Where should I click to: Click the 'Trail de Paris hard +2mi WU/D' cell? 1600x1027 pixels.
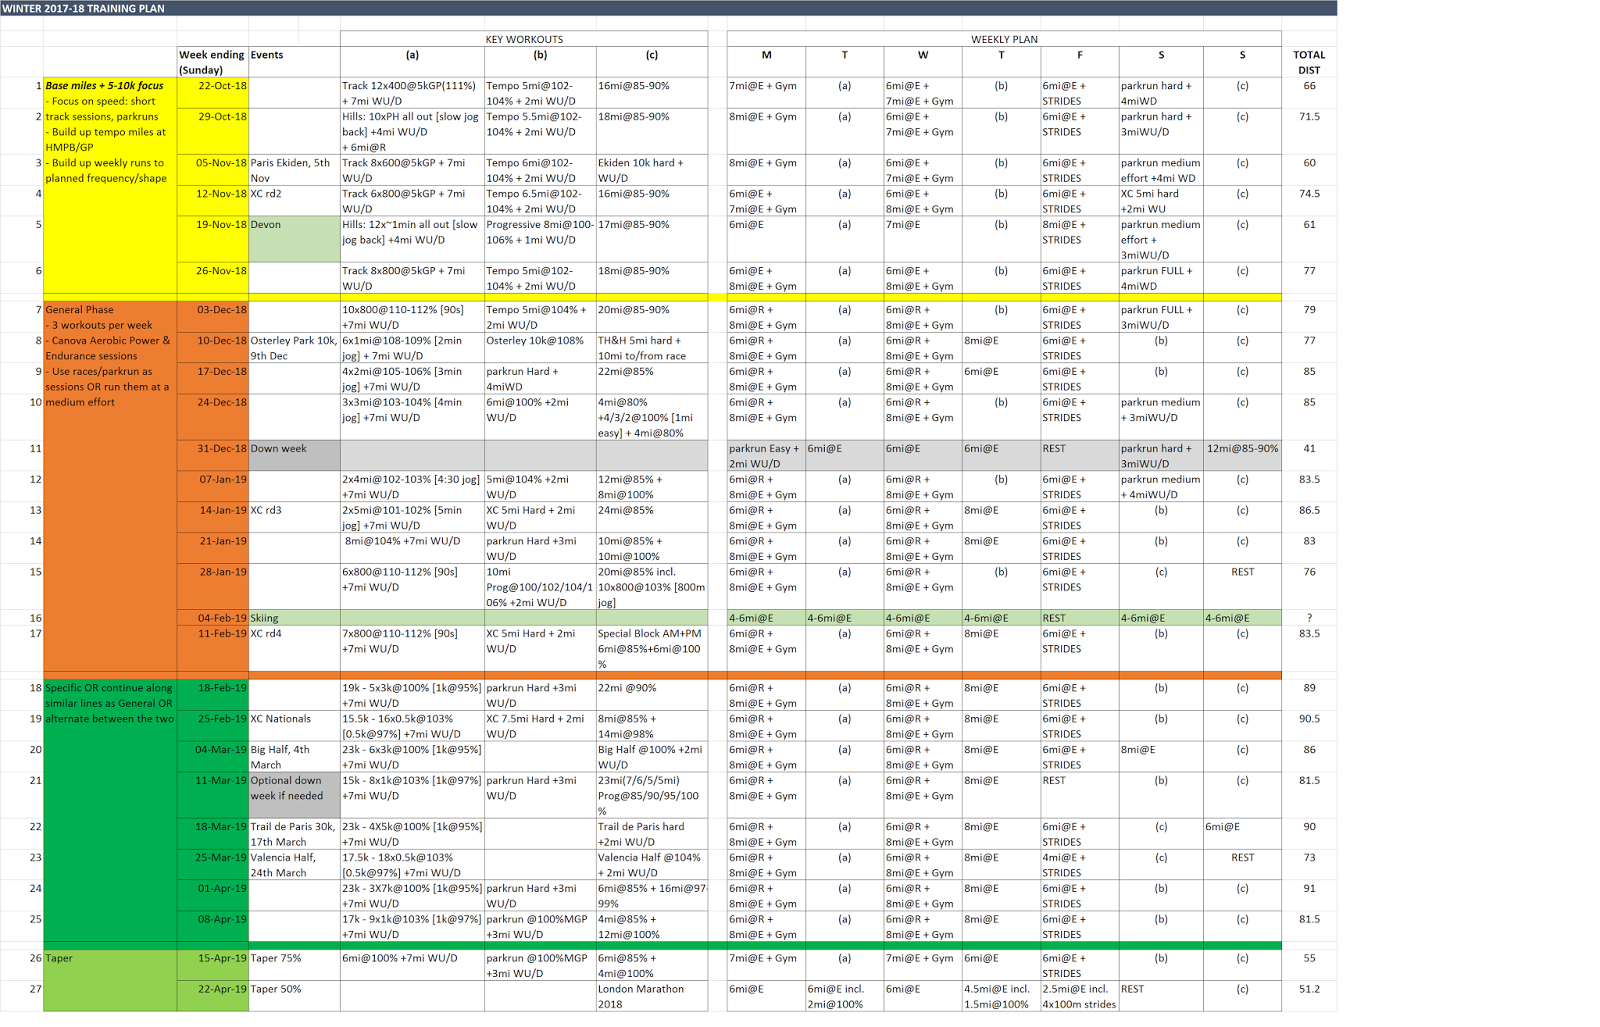click(x=652, y=834)
